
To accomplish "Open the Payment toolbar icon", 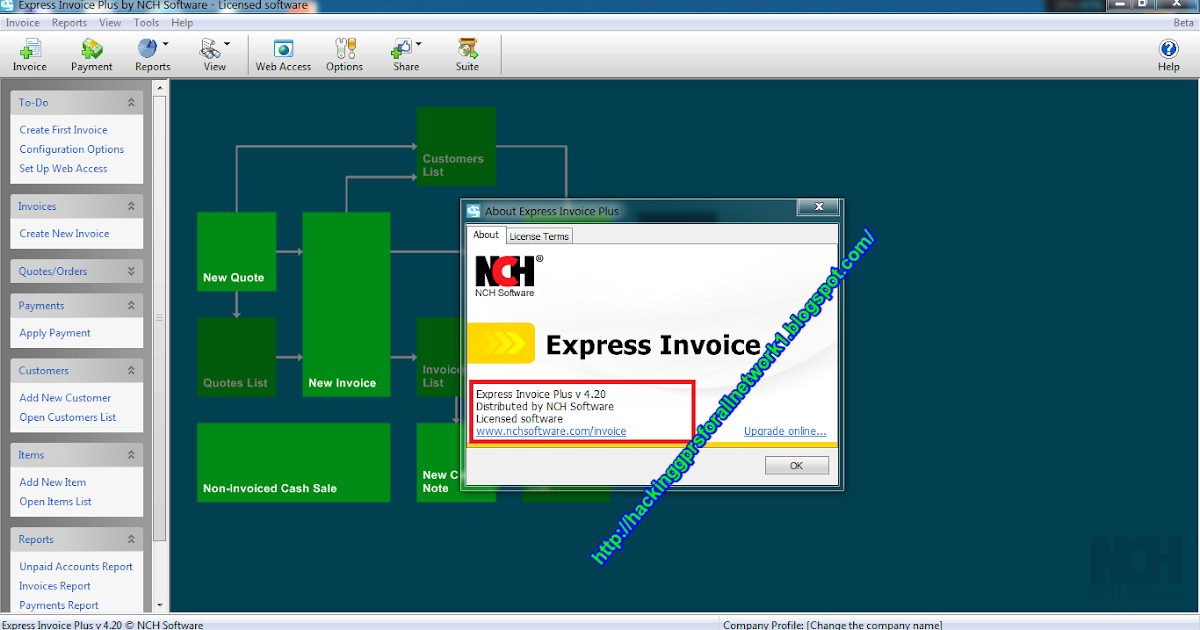I will coord(91,55).
